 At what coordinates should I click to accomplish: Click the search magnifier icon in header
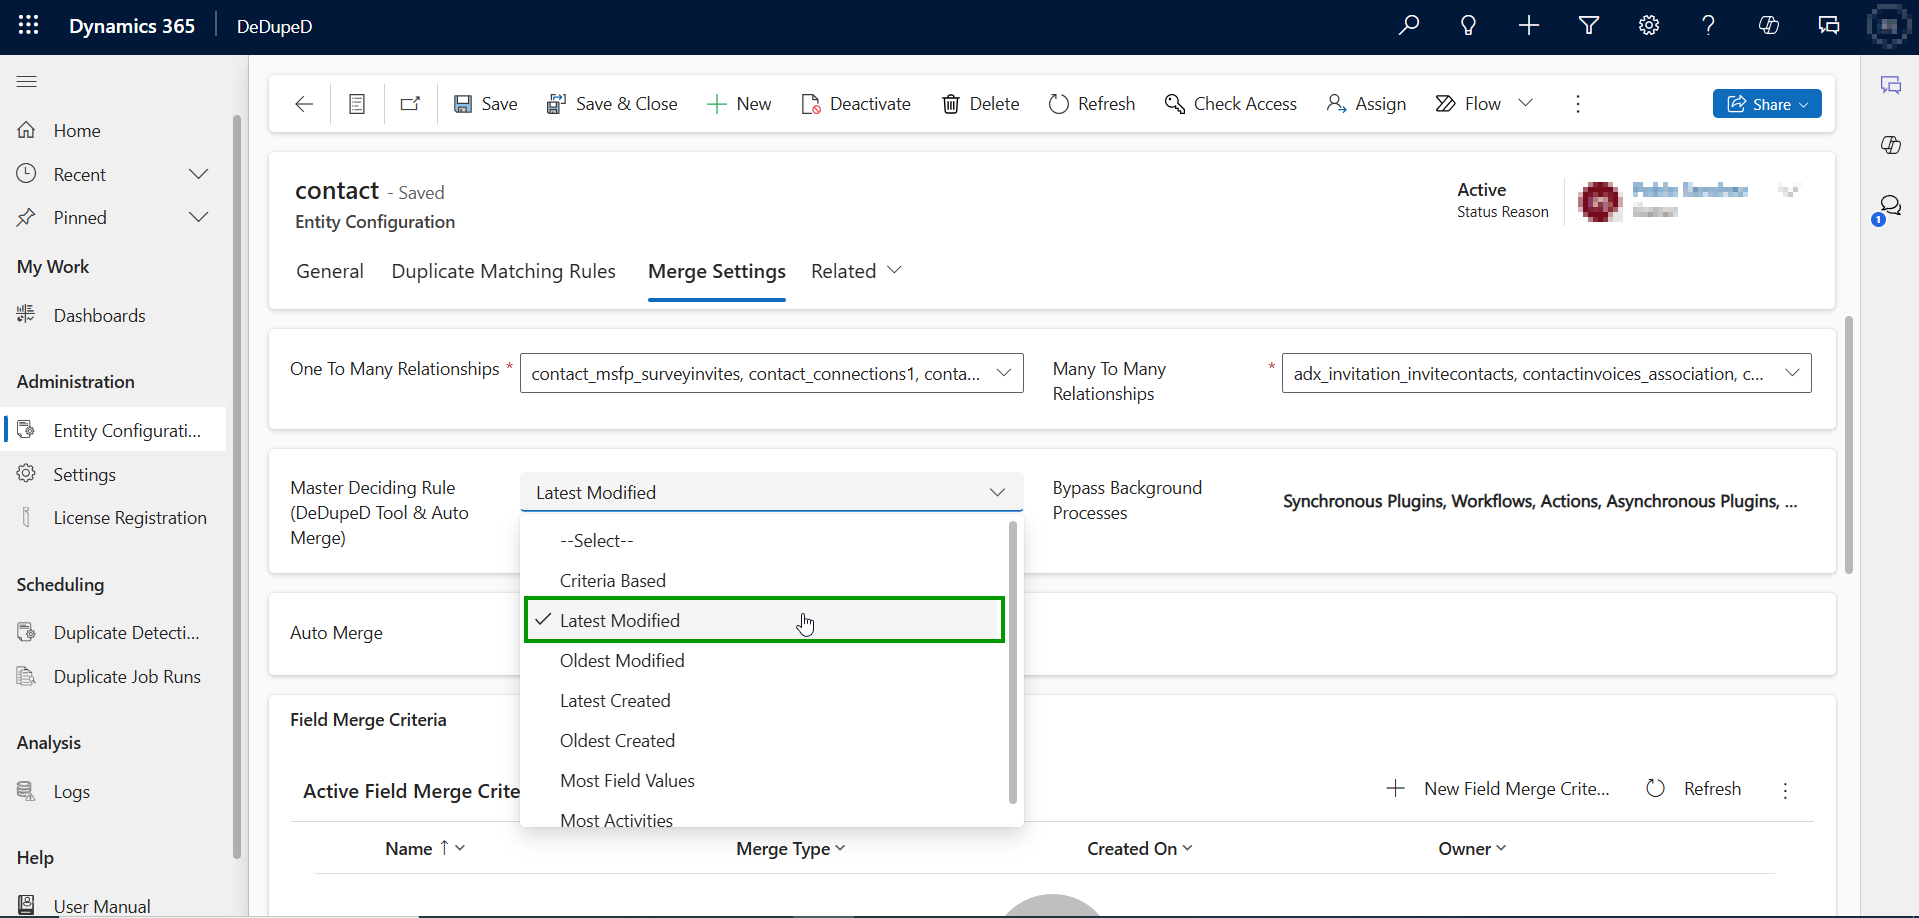1408,26
